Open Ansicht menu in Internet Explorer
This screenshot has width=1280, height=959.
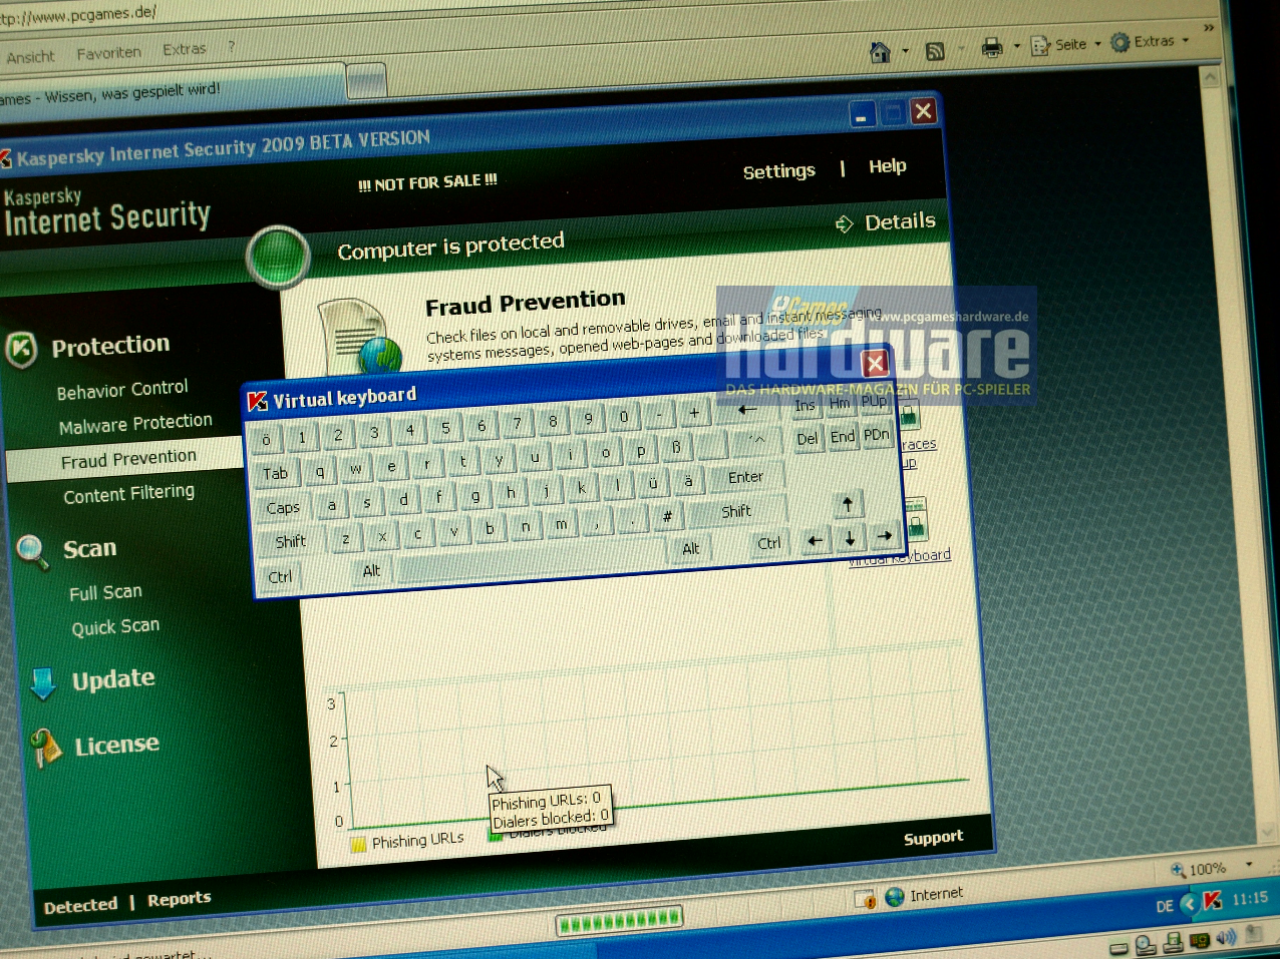30,57
